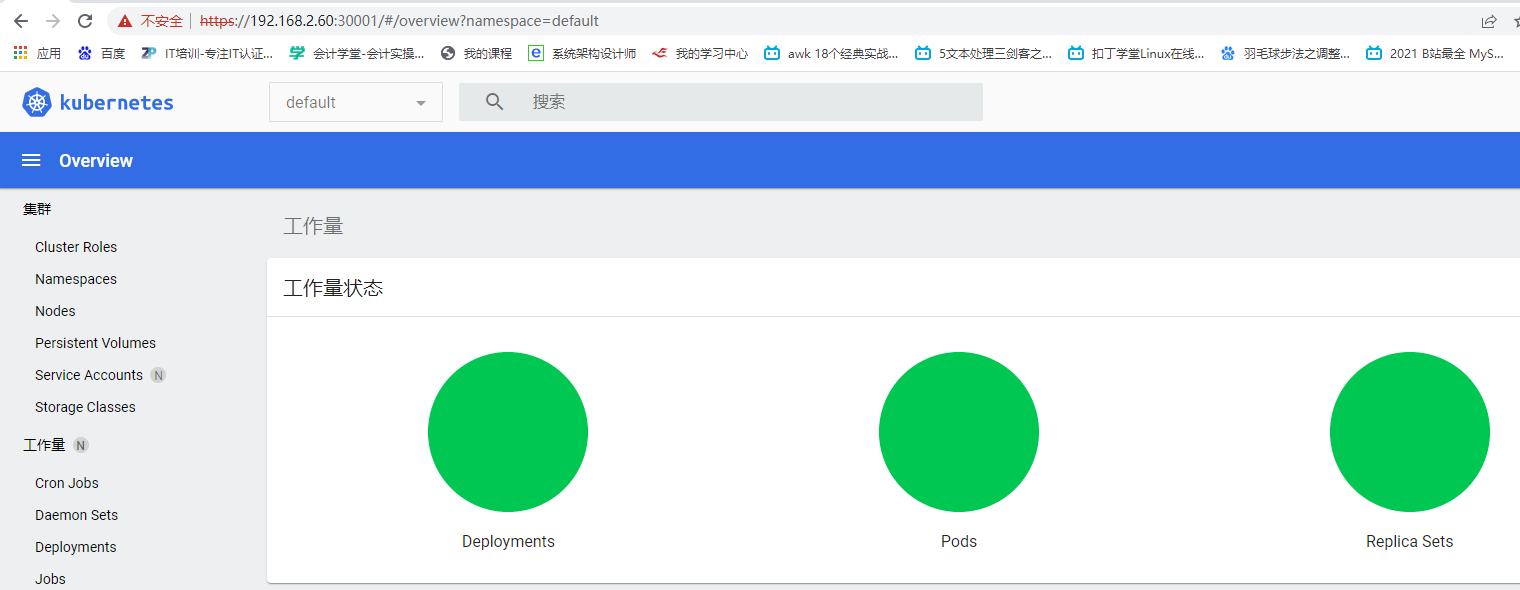Screen dimensions: 1520x590
Task: Open the 我的课程 bookmark
Action: pos(476,54)
